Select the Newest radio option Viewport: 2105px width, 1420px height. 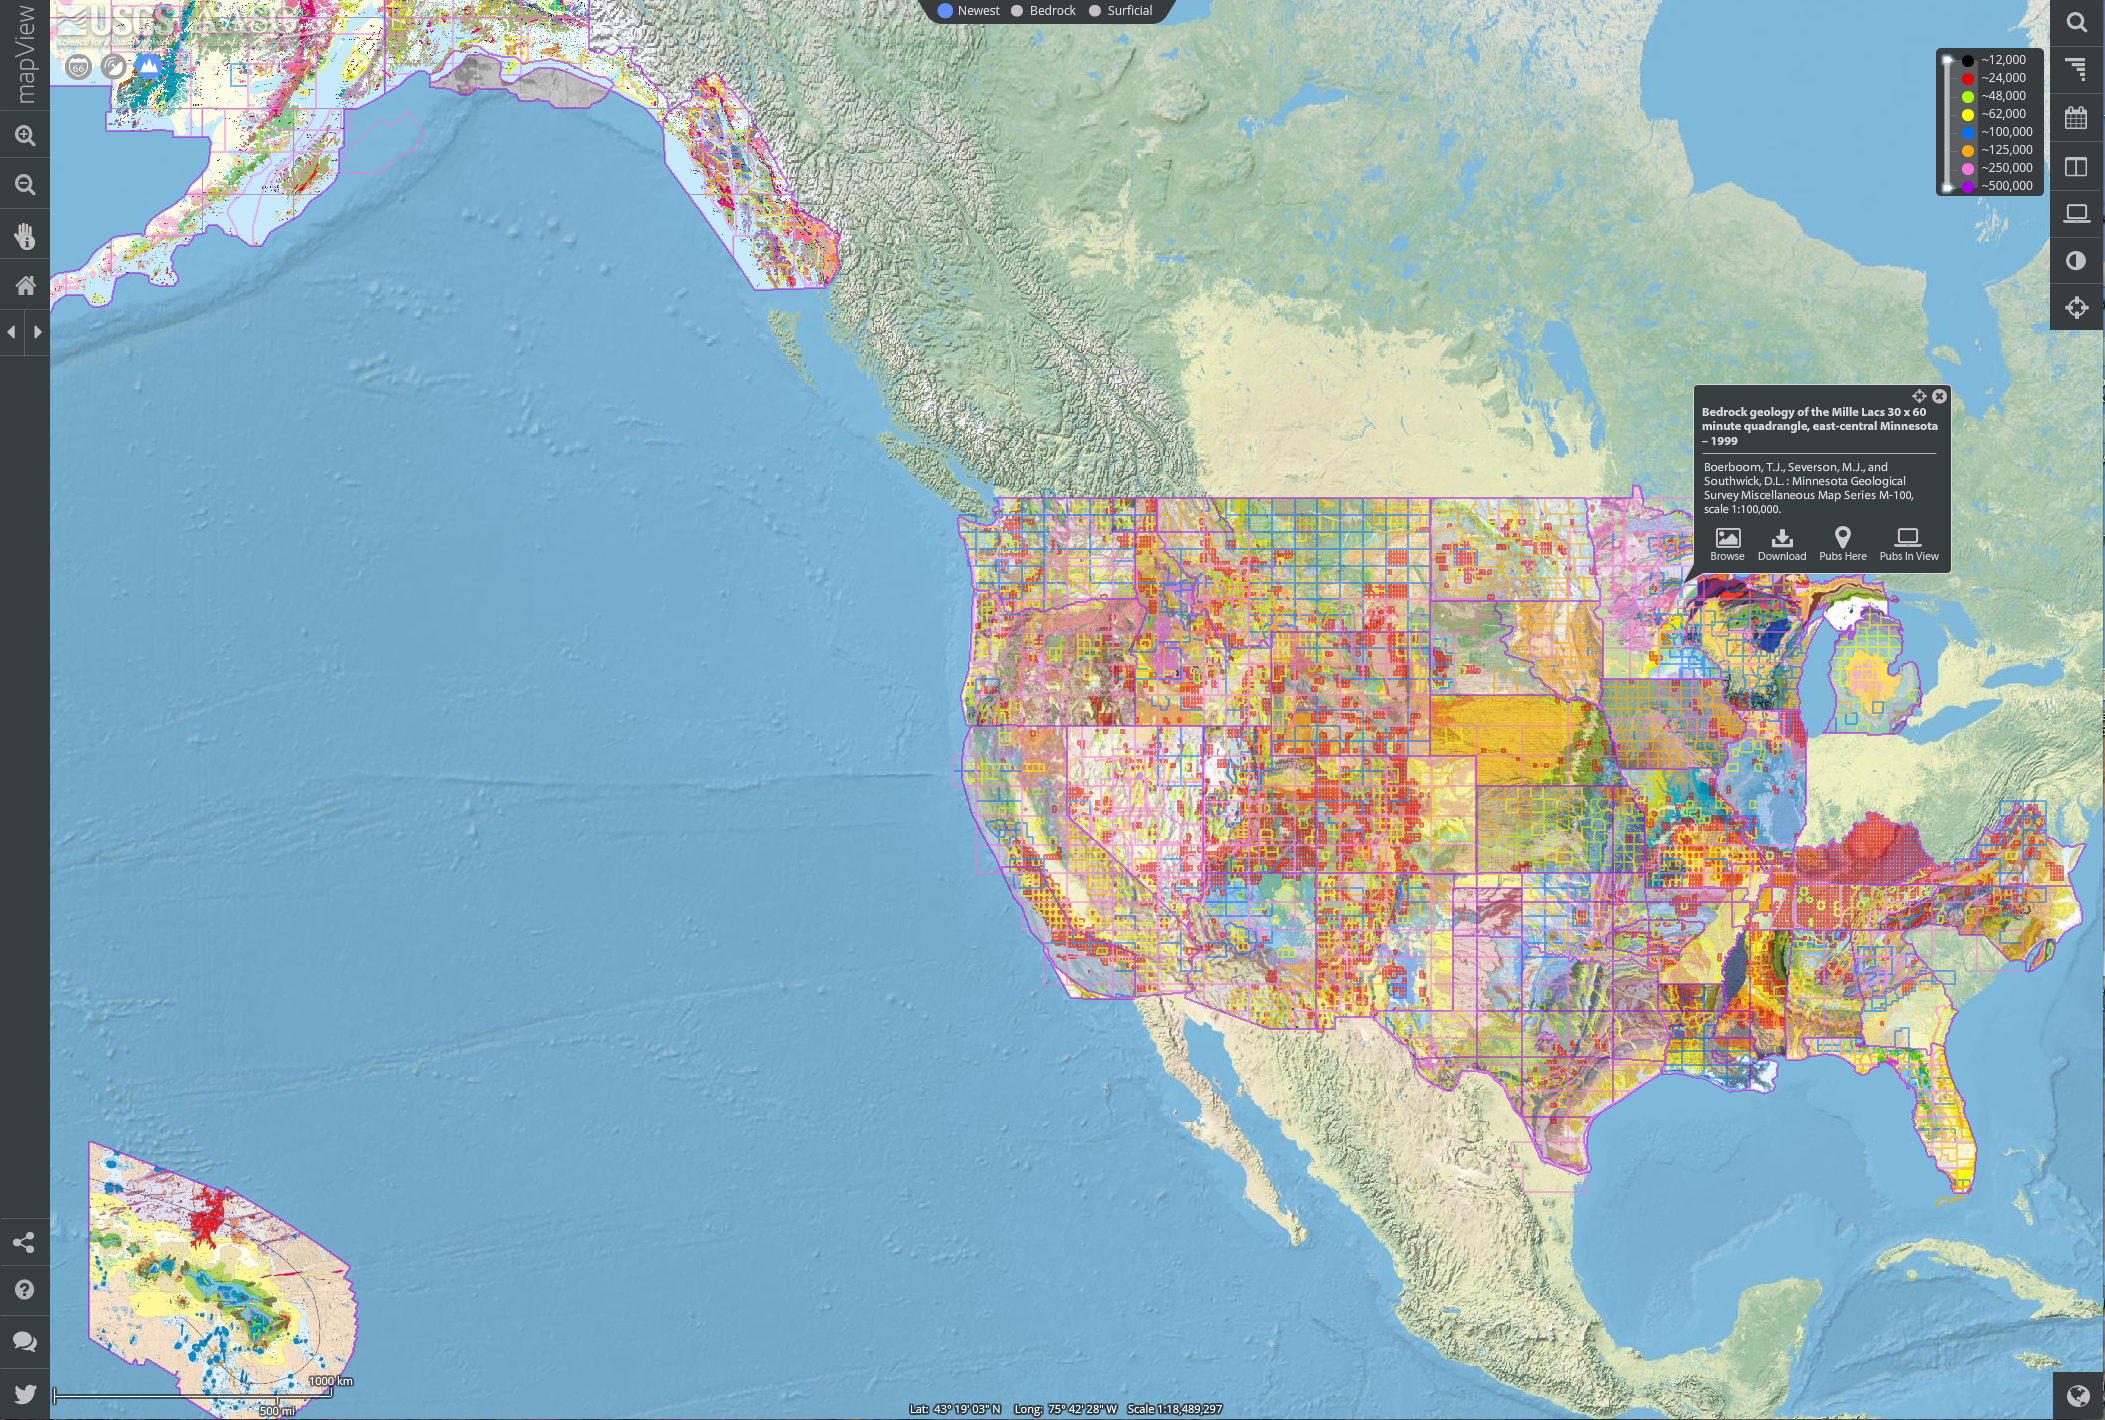tap(945, 11)
